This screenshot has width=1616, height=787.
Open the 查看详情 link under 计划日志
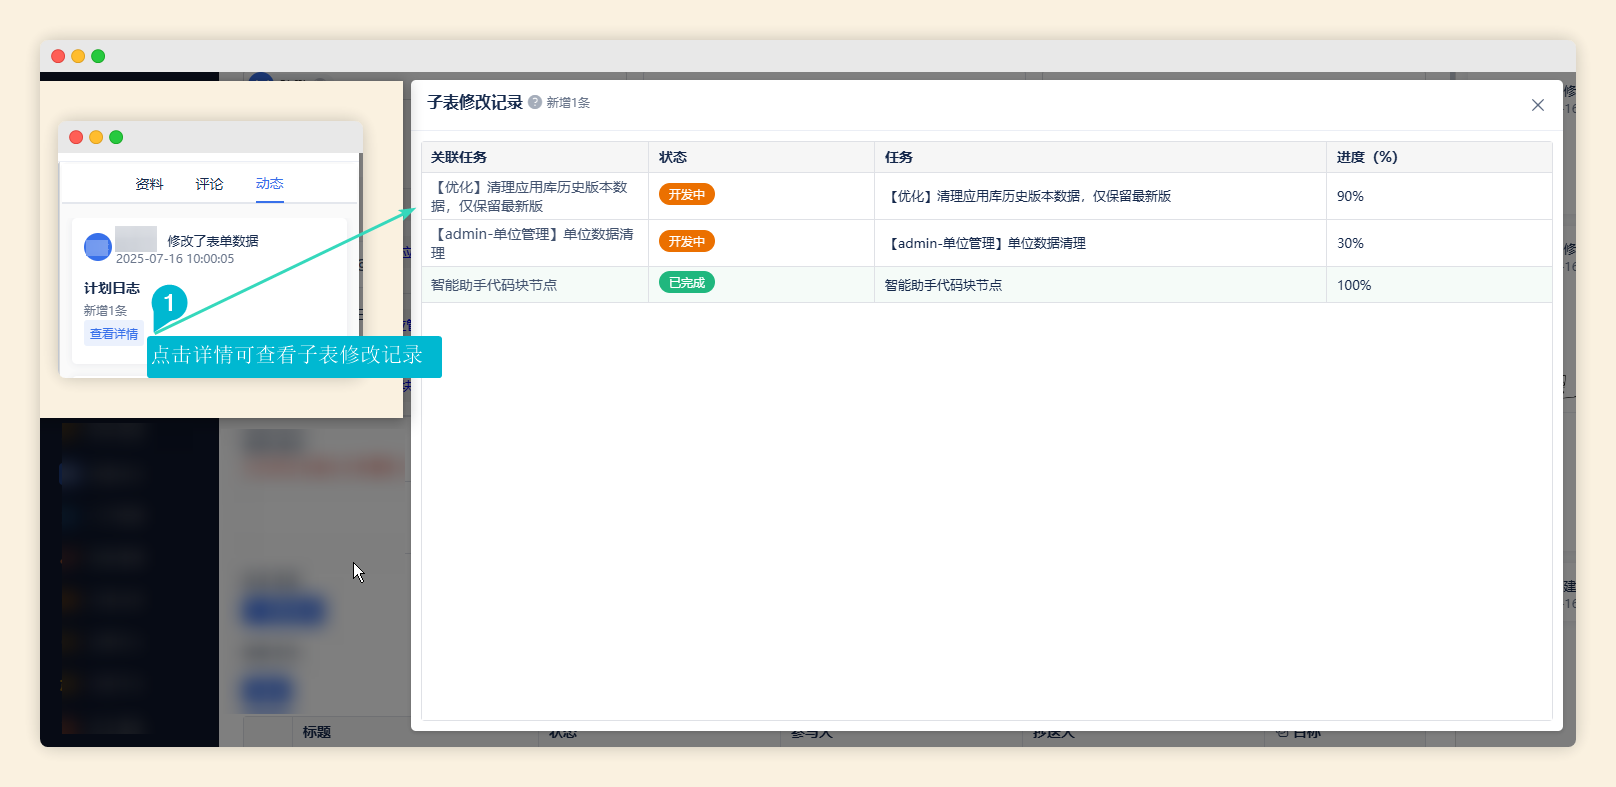pos(114,334)
